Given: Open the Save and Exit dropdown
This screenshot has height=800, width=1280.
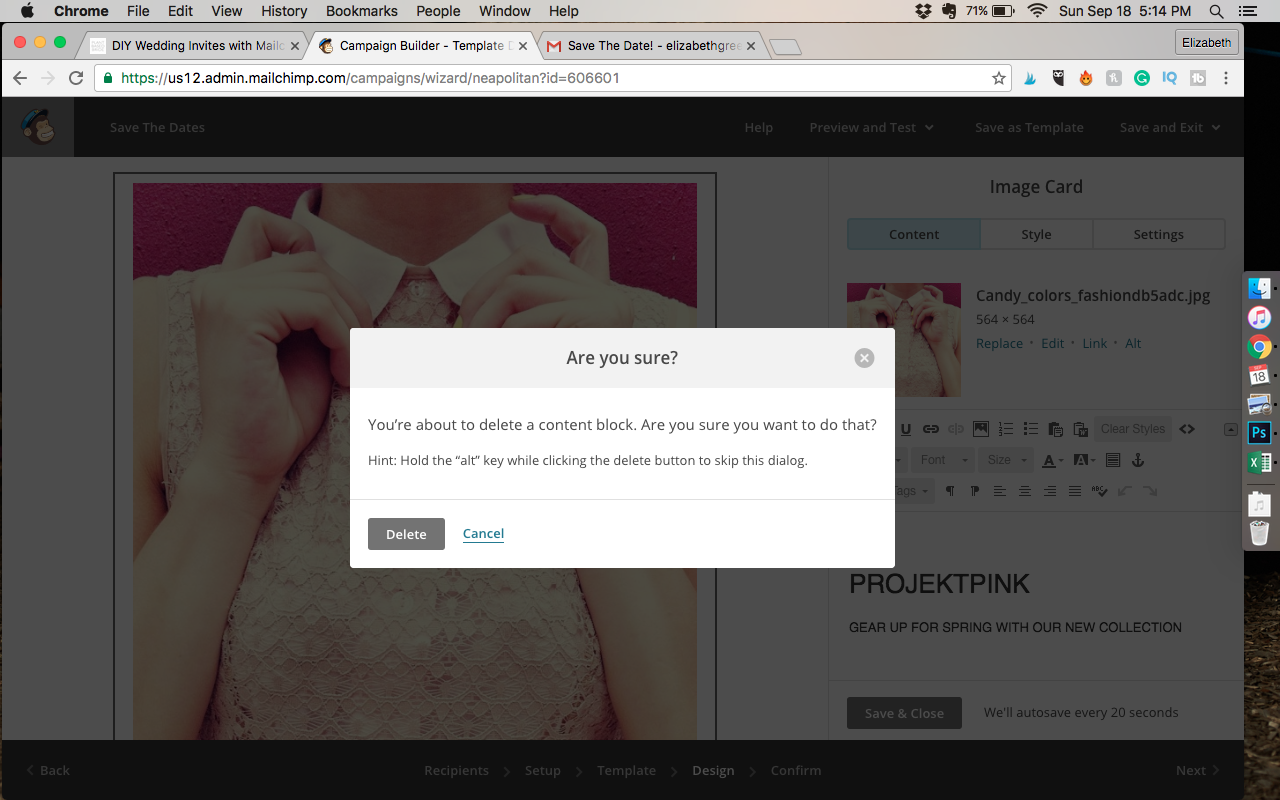Looking at the screenshot, I should (x=1170, y=127).
